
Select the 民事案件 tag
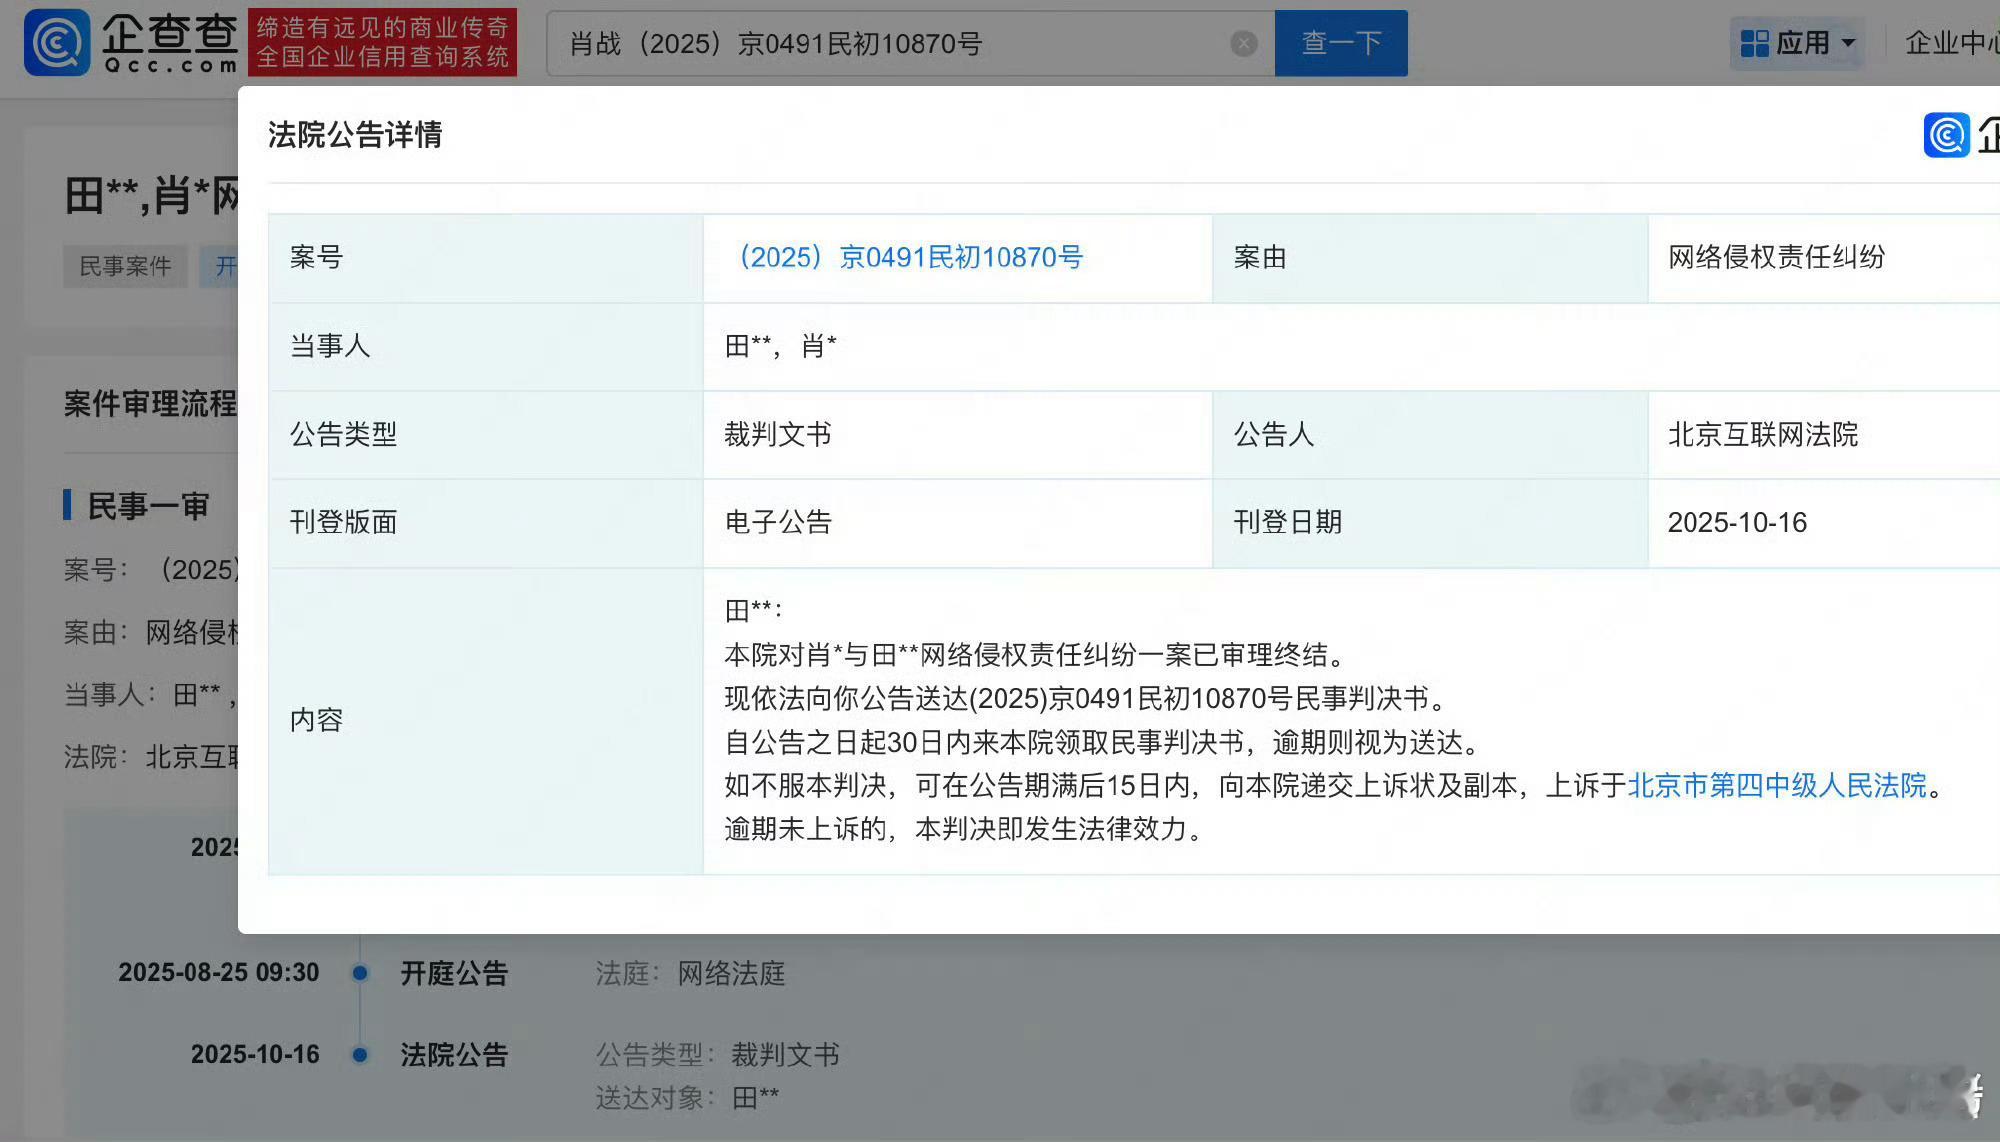pyautogui.click(x=125, y=266)
